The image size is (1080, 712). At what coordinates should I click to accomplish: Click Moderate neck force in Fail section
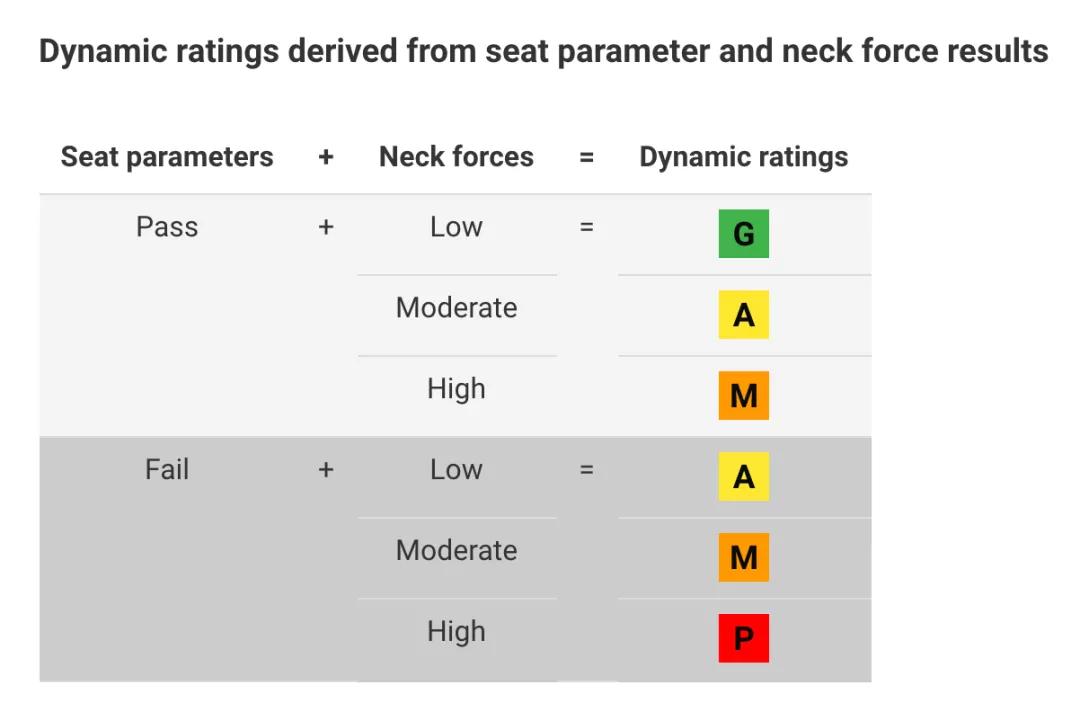(x=456, y=551)
